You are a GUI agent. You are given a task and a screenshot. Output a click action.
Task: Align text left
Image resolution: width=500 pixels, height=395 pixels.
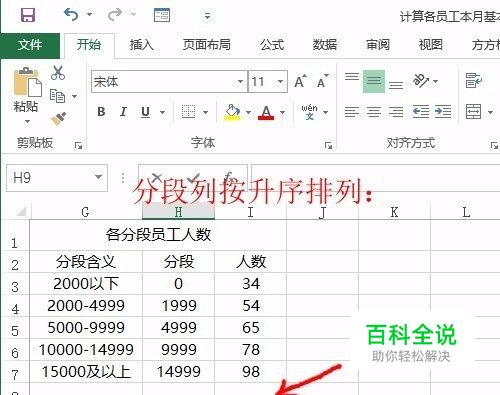coord(352,112)
